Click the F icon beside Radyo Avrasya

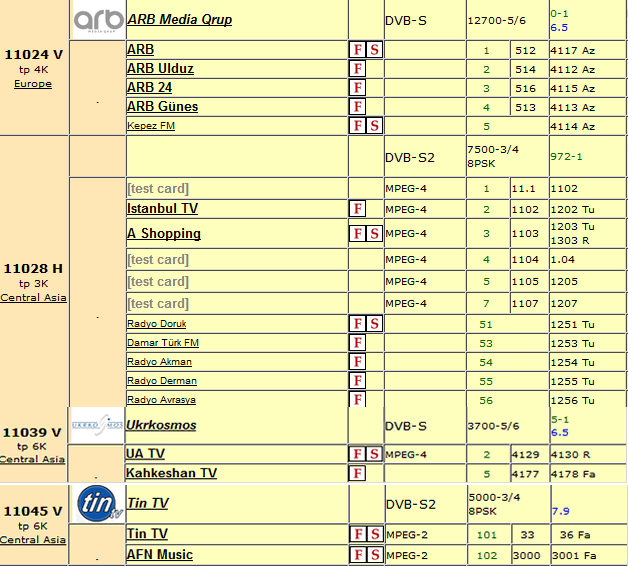357,399
